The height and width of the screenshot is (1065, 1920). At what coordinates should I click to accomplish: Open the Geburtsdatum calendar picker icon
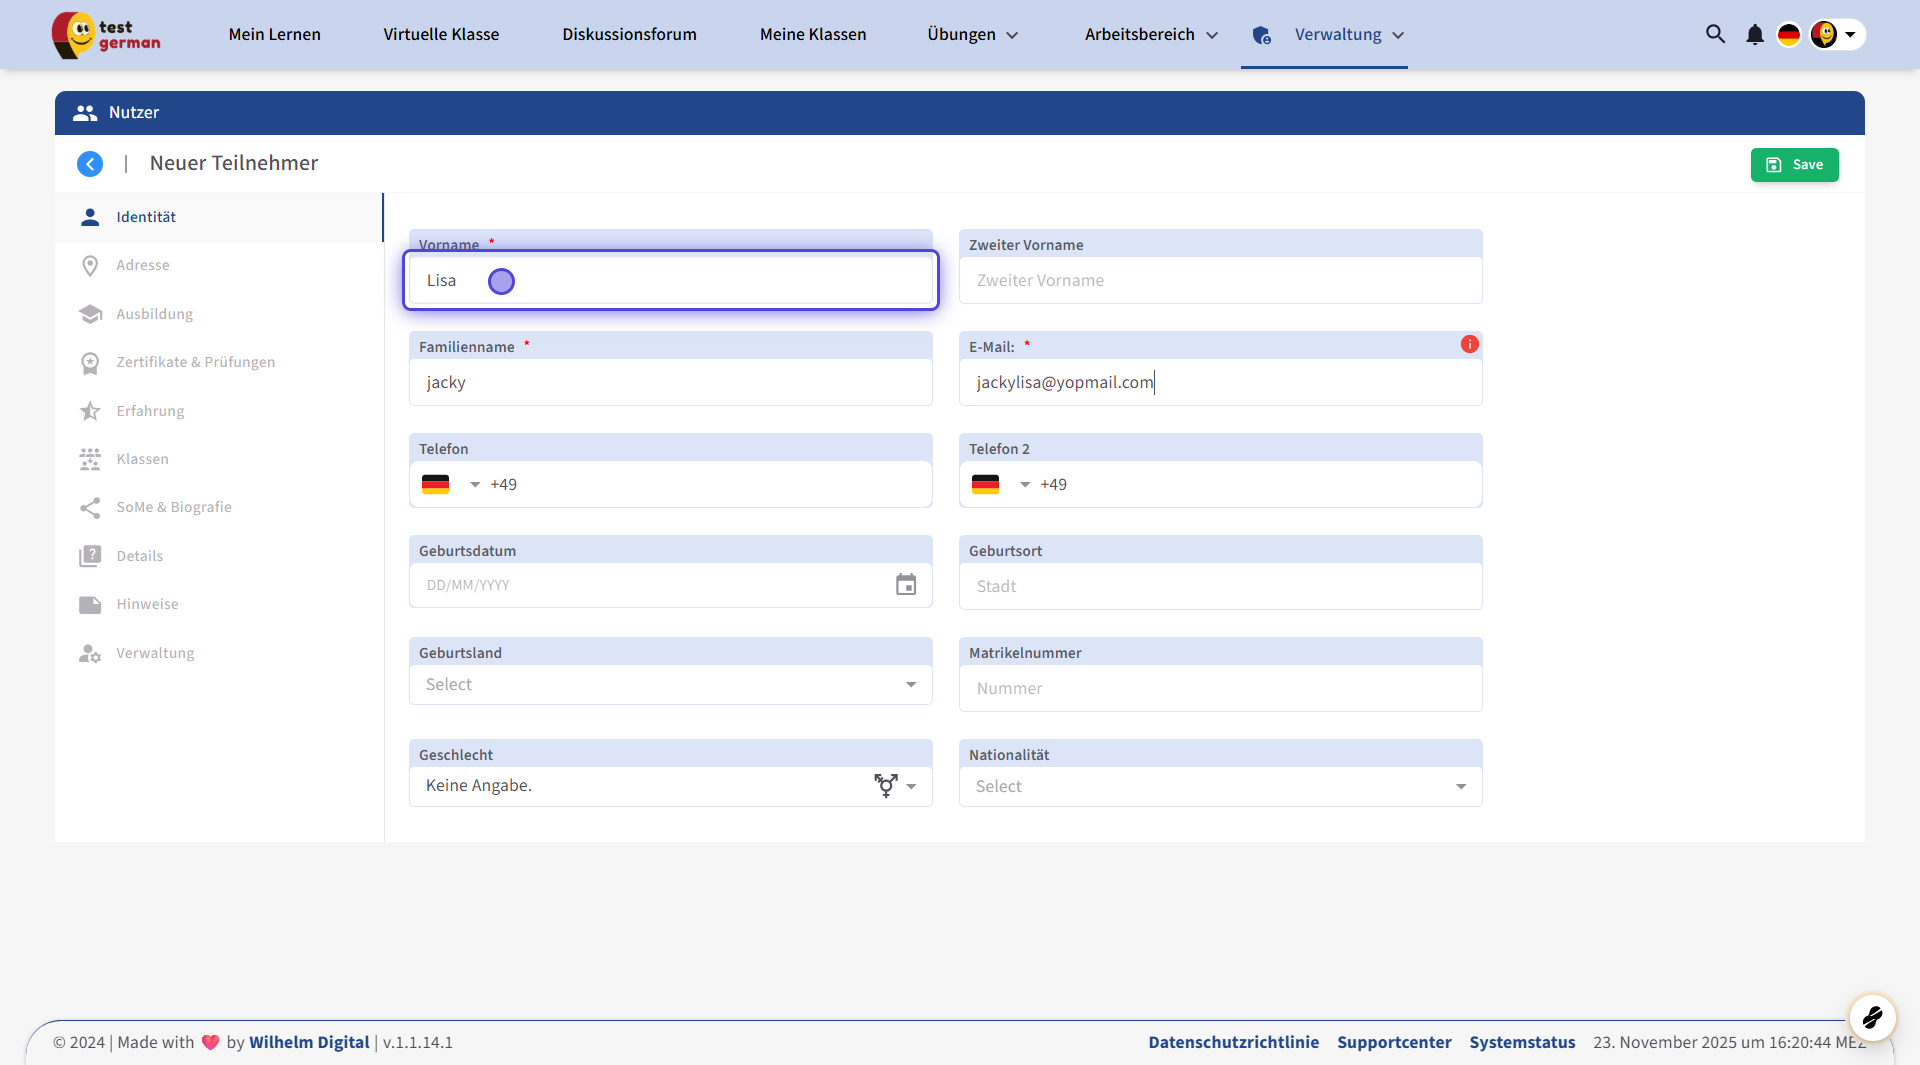tap(905, 585)
